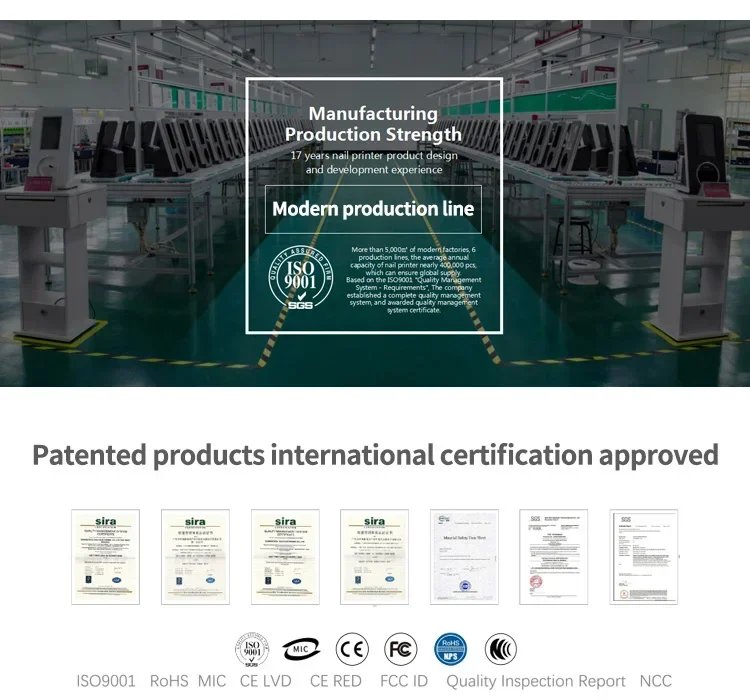Click the 'NCC' label text

(x=656, y=681)
